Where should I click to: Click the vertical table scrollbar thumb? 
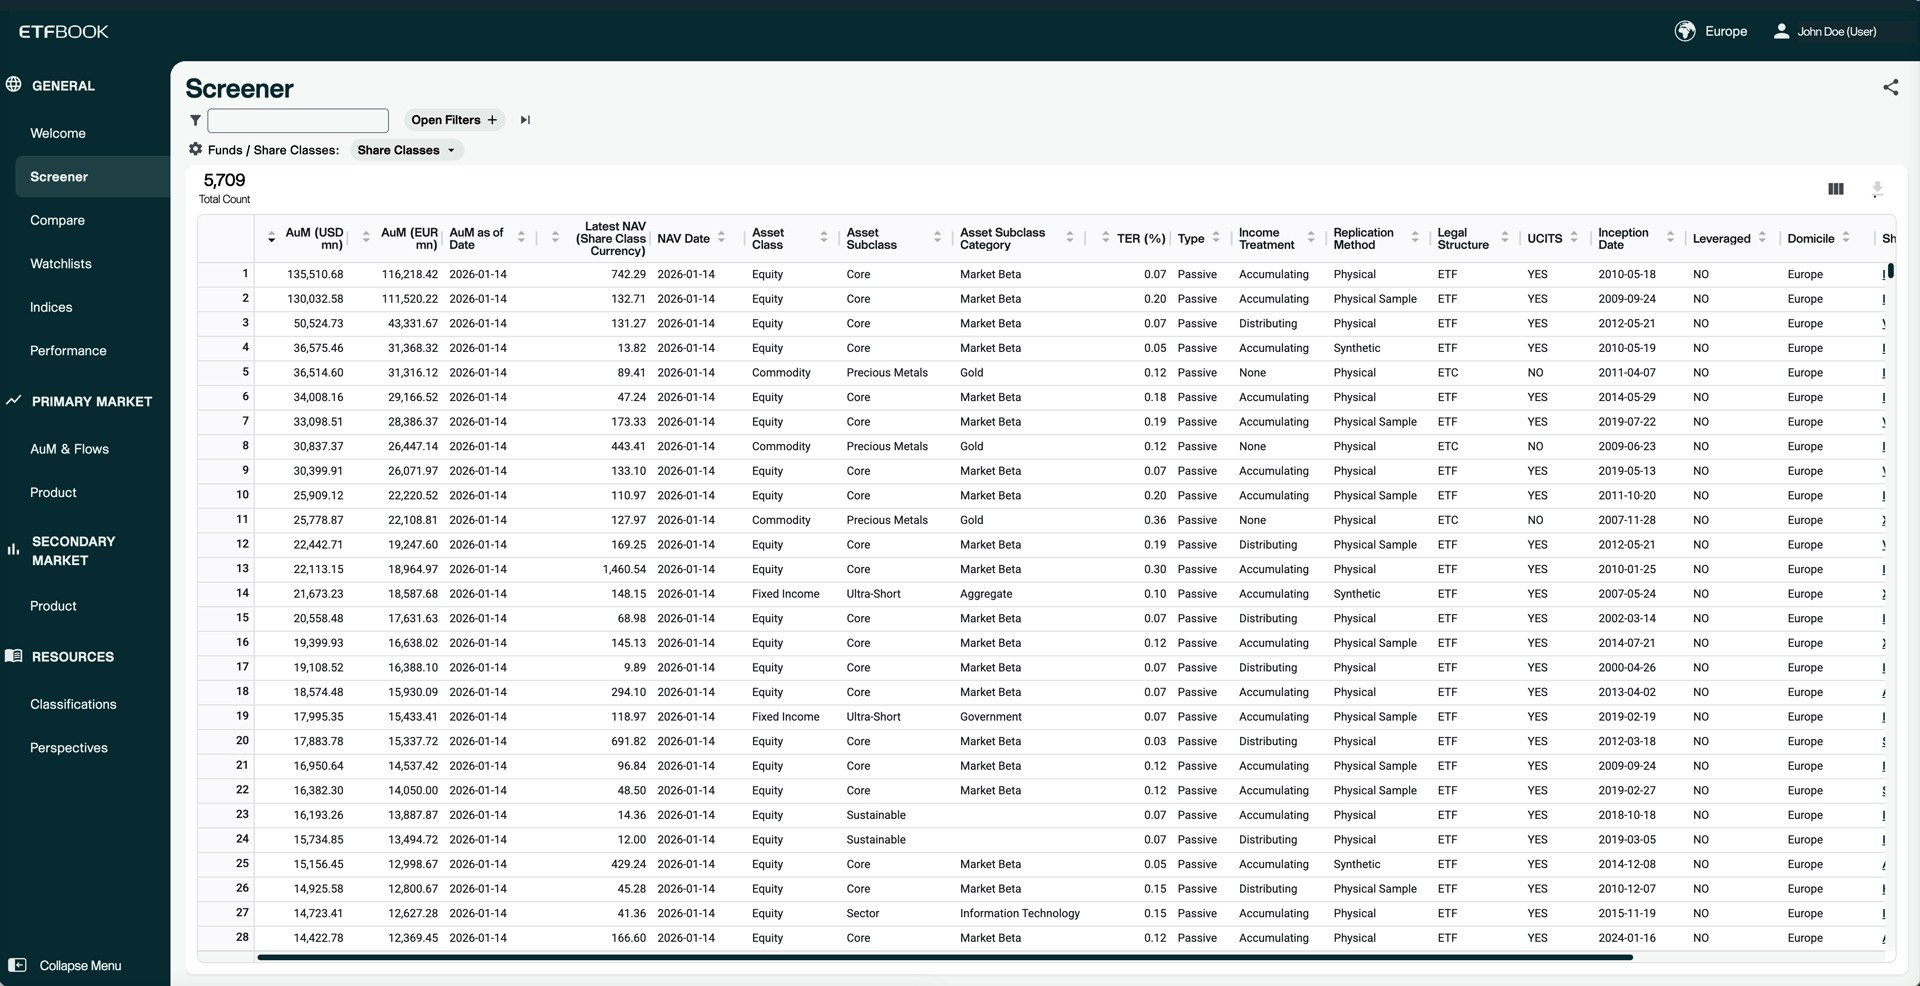1890,270
